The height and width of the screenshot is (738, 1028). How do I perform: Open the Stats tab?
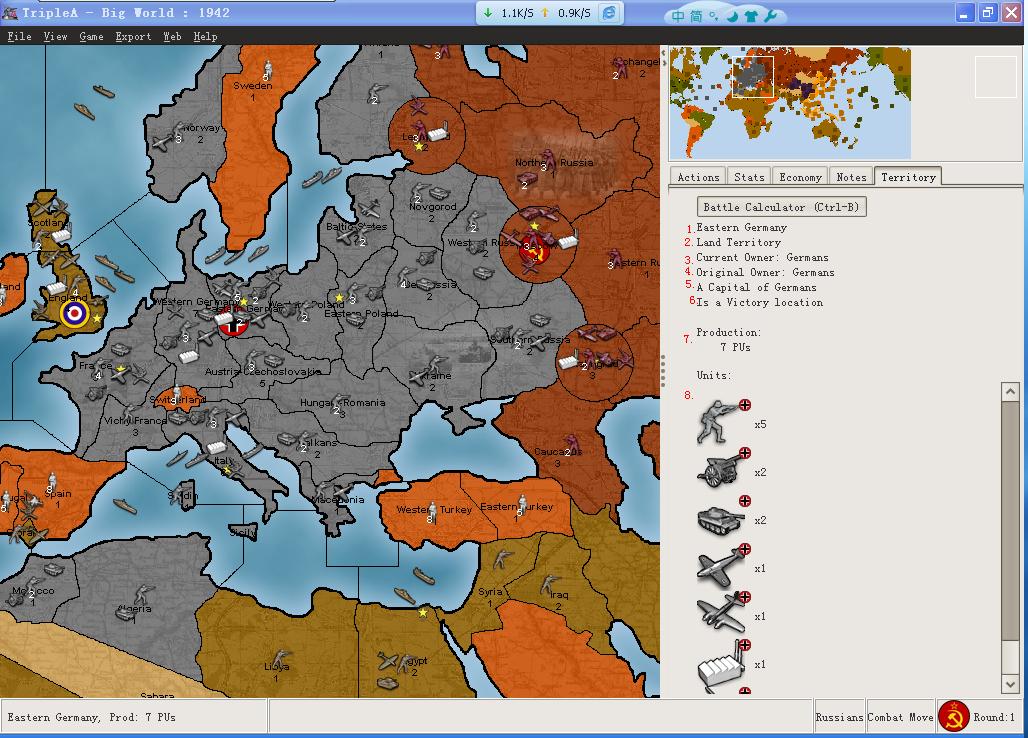tap(749, 177)
